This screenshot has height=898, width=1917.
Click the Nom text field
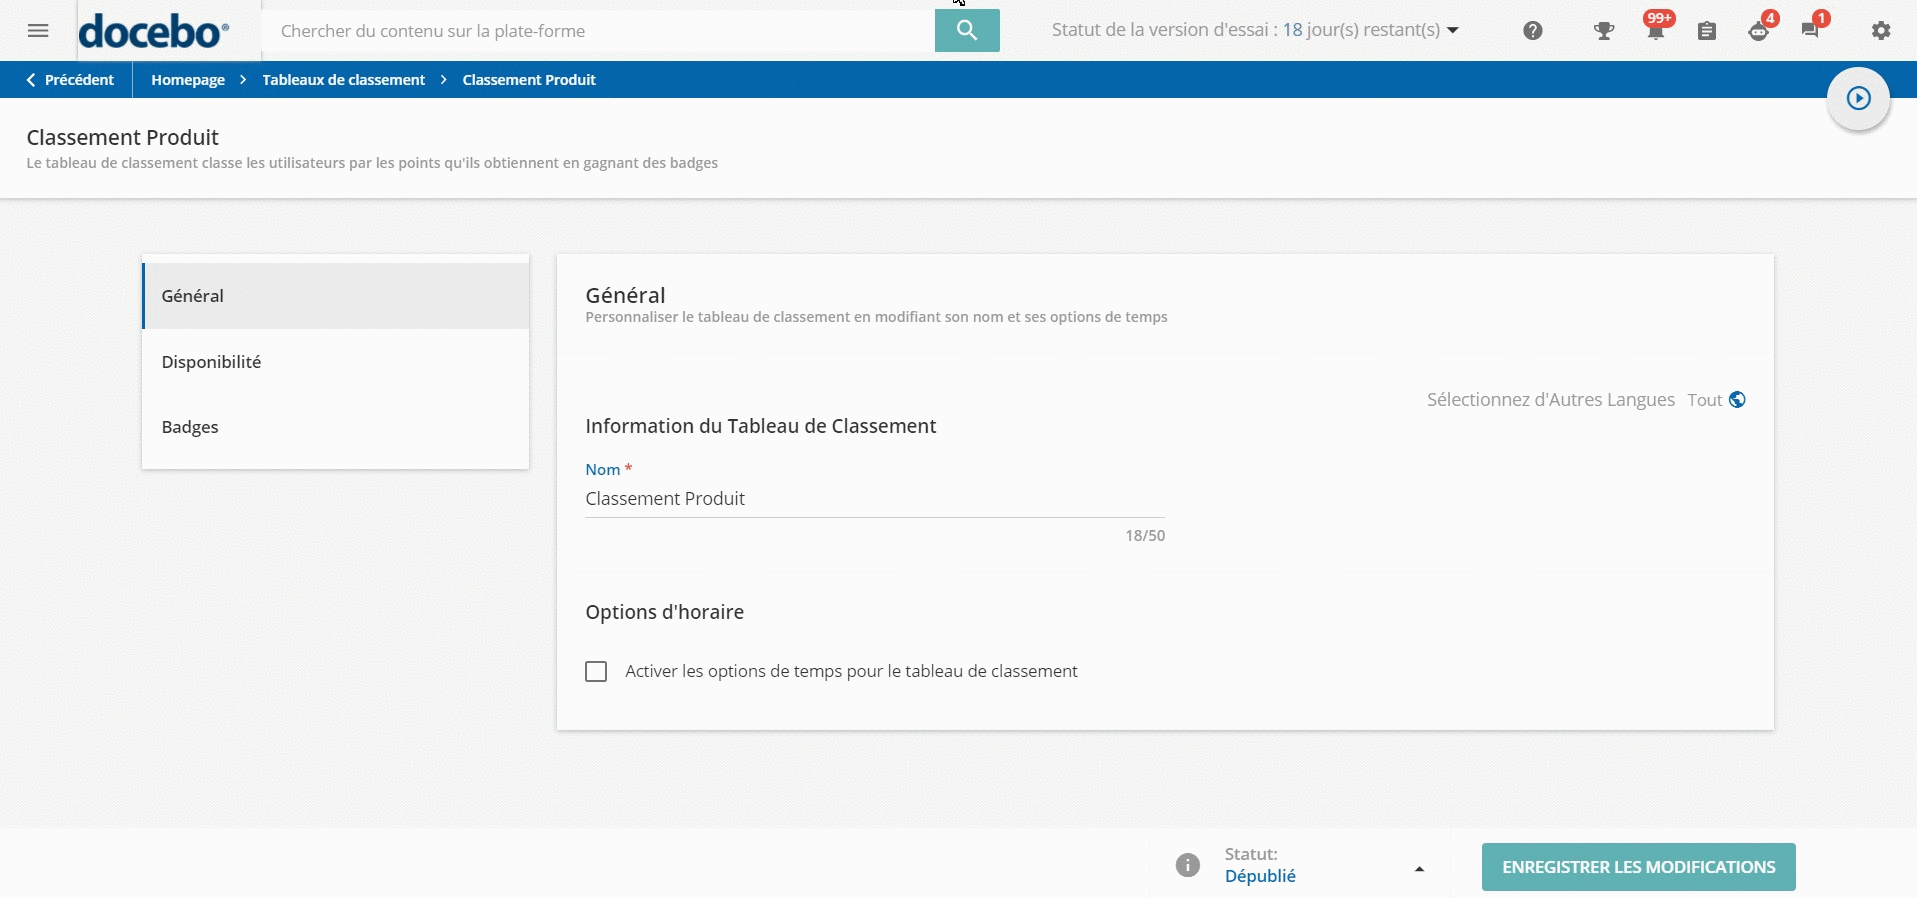874,499
